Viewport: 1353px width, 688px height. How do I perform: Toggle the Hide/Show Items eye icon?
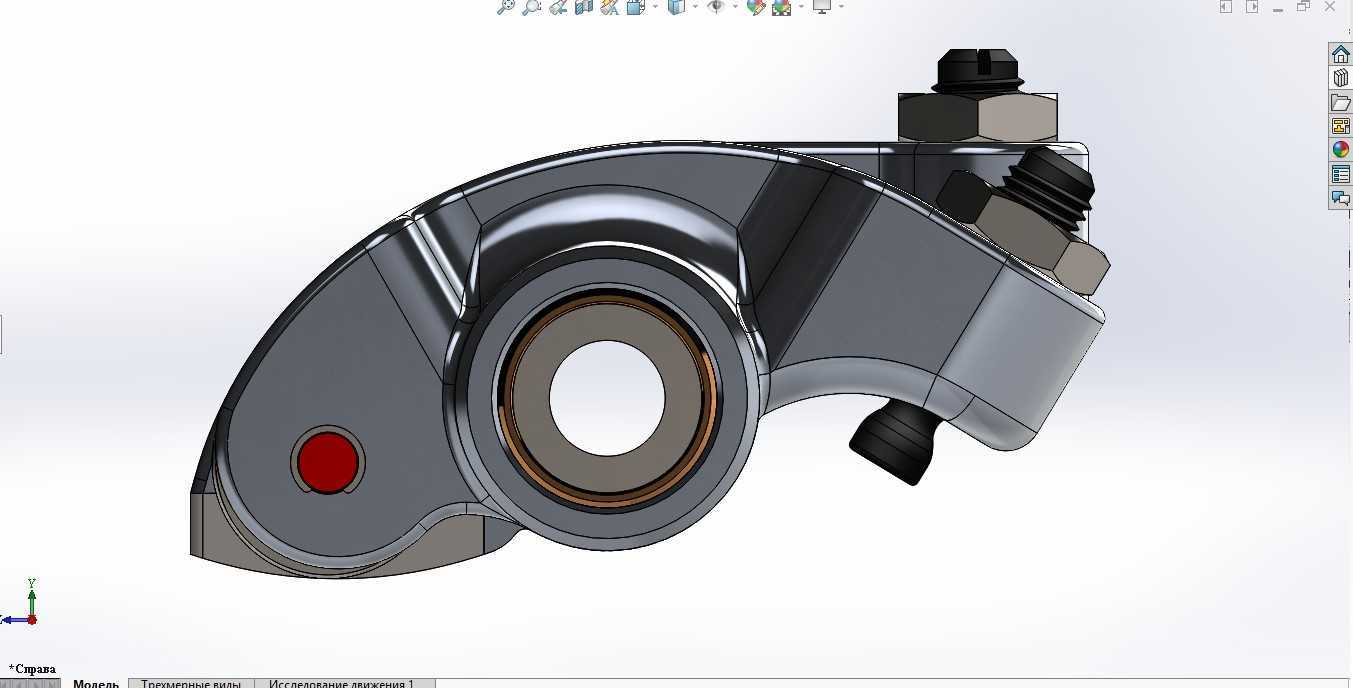[x=716, y=6]
